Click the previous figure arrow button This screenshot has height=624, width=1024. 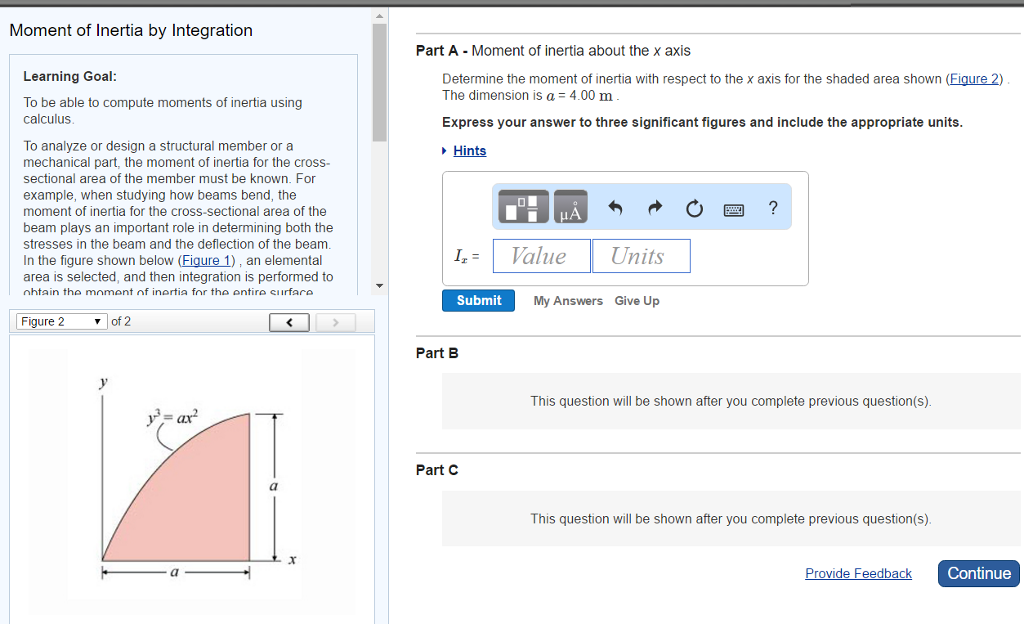click(x=289, y=321)
